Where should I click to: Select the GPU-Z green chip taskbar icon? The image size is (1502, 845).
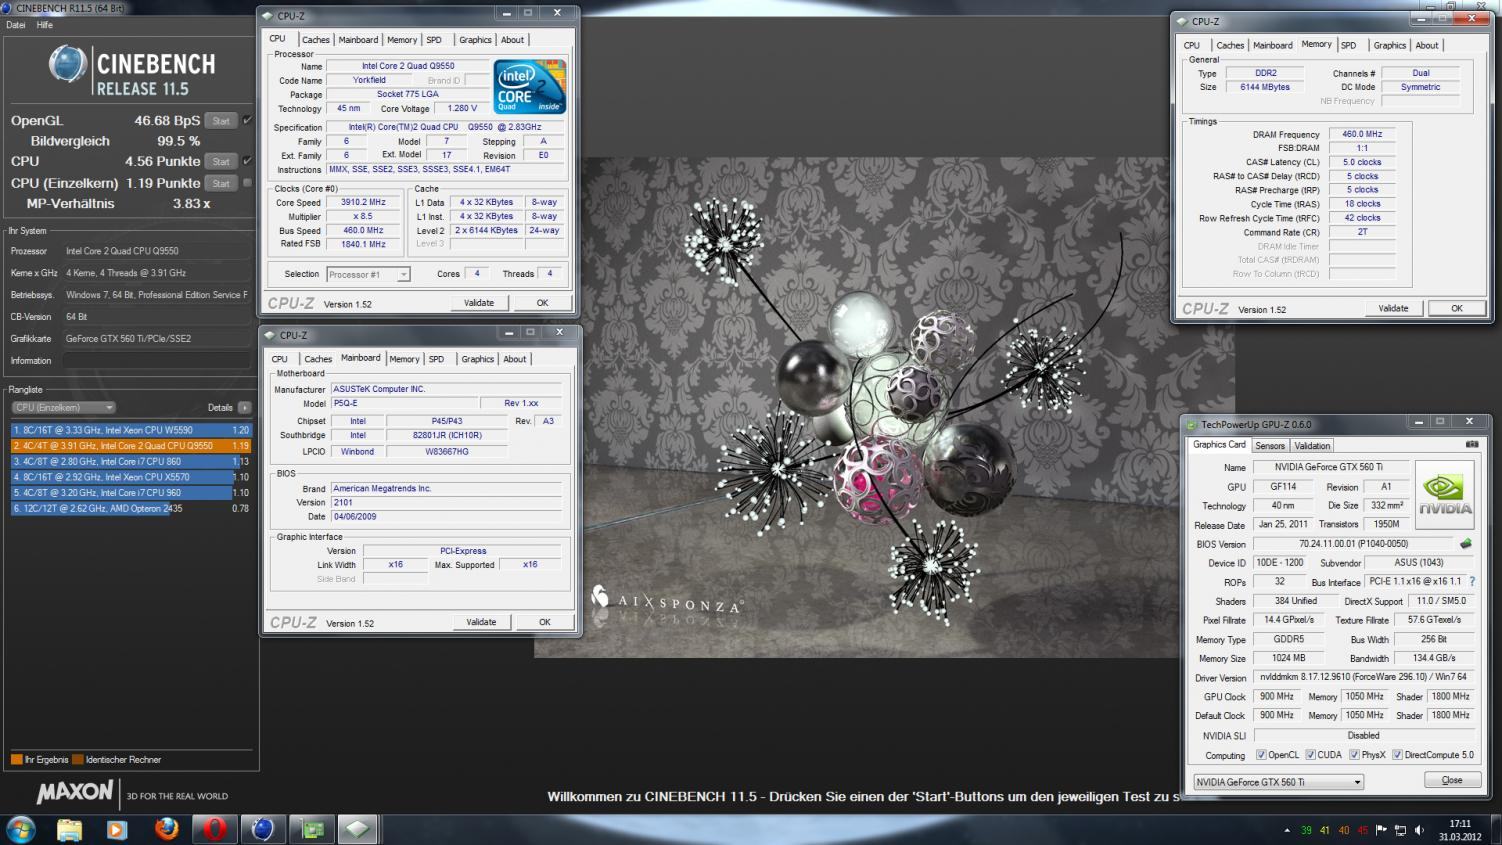[x=311, y=829]
